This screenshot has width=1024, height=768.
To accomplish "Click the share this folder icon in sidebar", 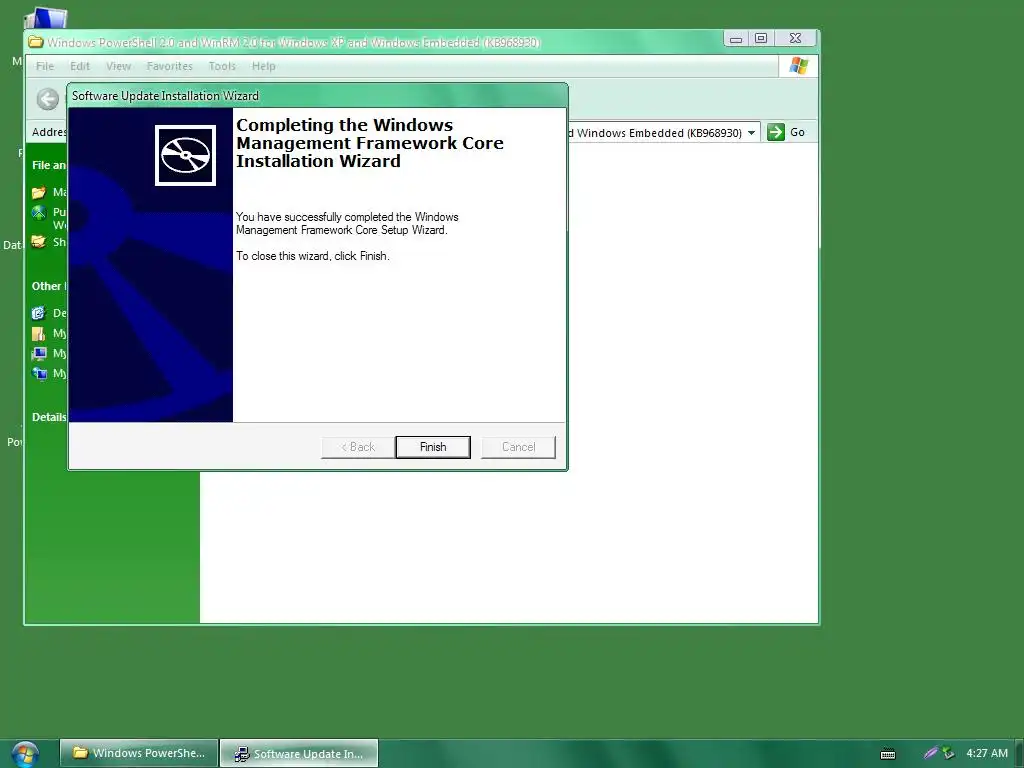I will point(39,242).
